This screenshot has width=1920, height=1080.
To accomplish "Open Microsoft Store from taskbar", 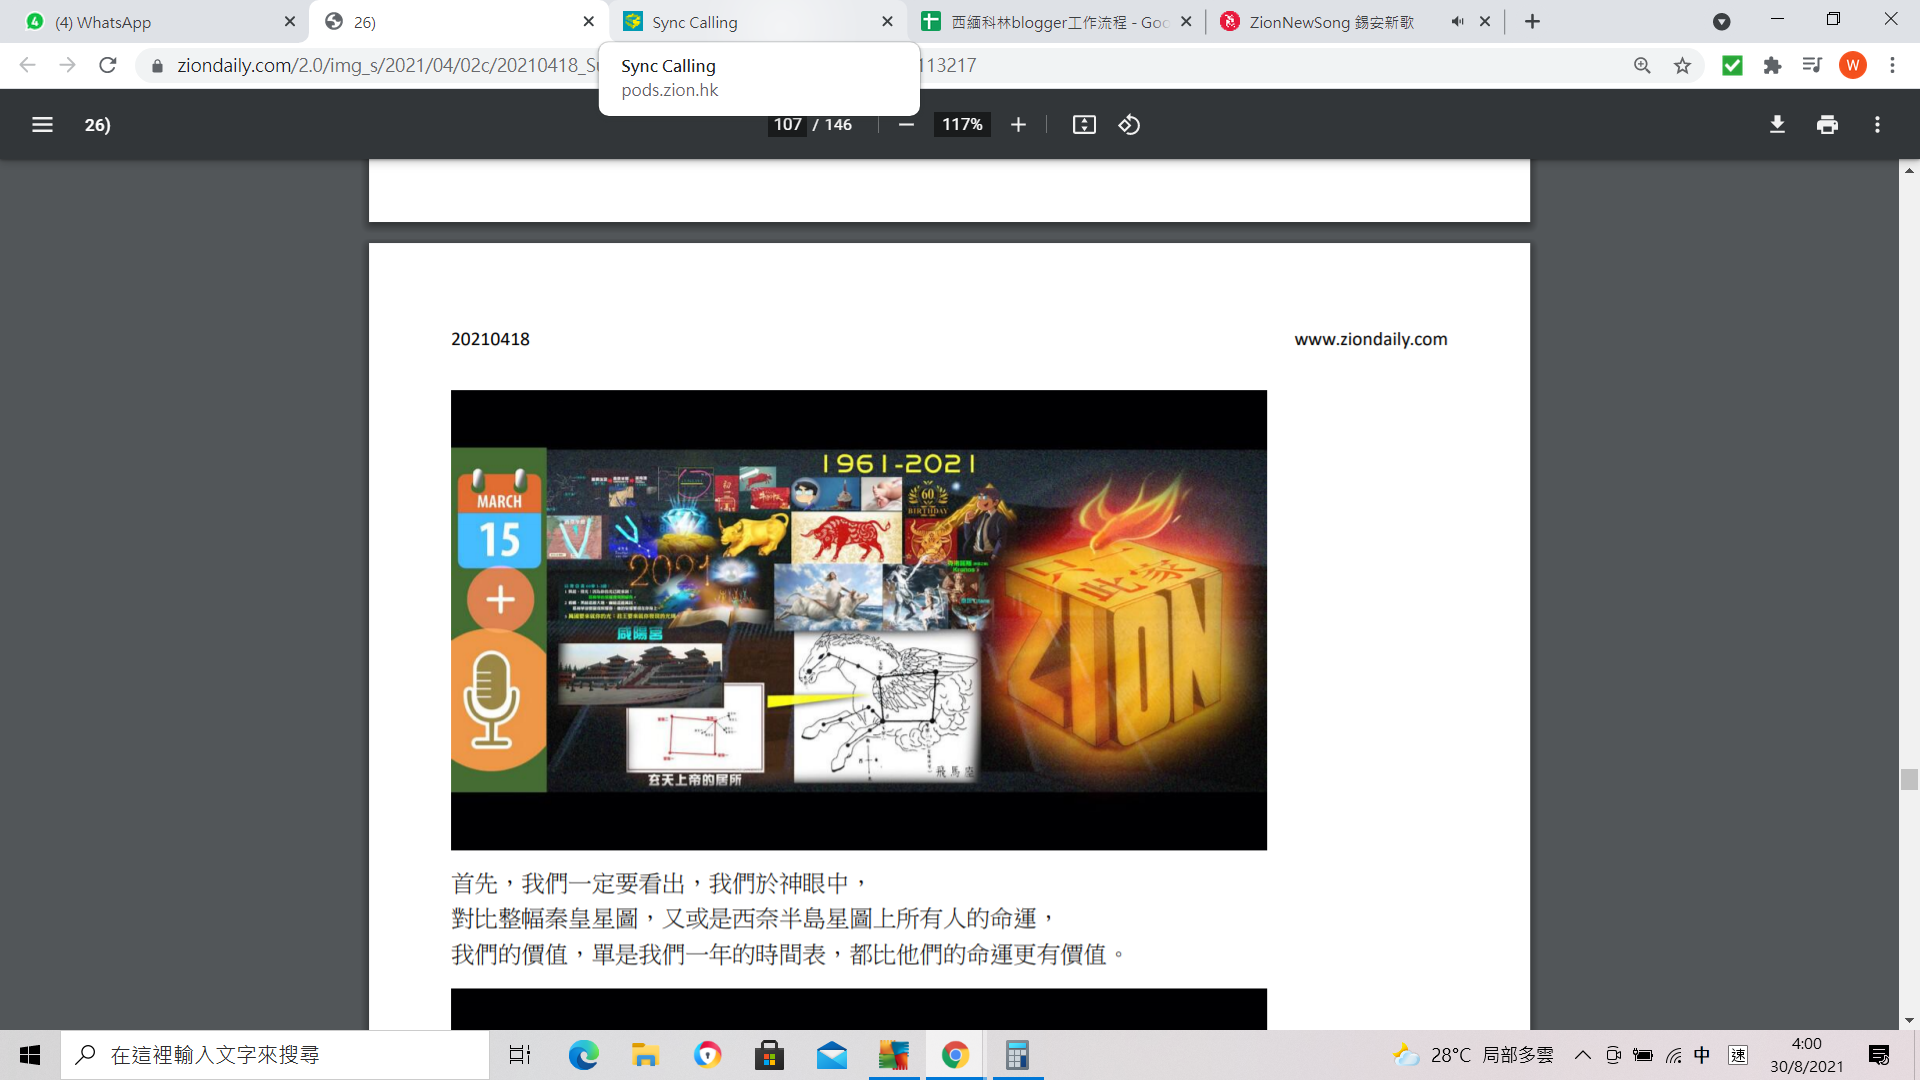I will click(x=769, y=1055).
